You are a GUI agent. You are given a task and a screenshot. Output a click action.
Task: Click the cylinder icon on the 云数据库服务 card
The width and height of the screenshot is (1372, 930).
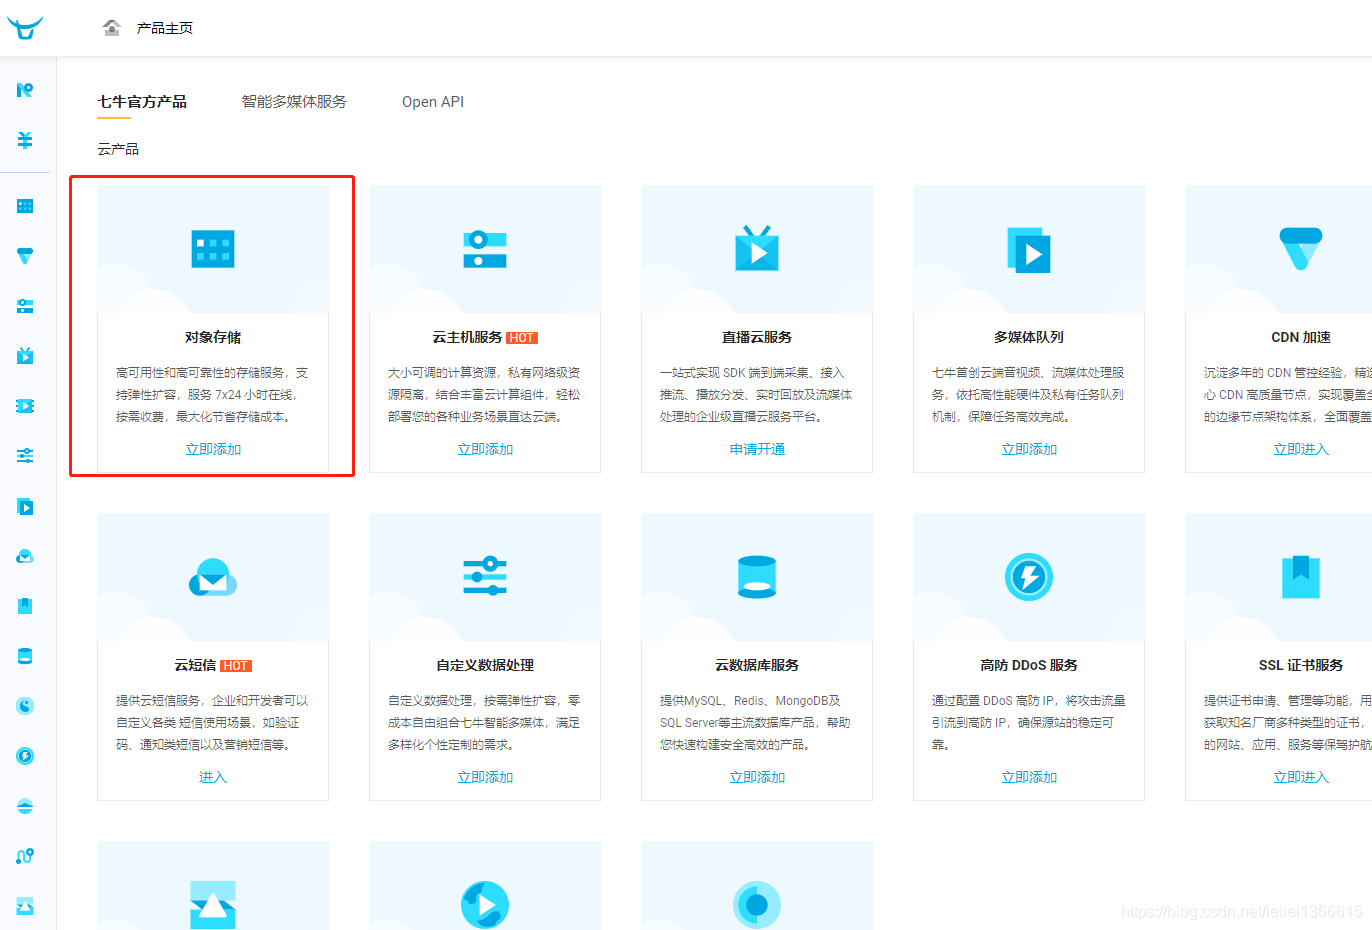pyautogui.click(x=757, y=577)
